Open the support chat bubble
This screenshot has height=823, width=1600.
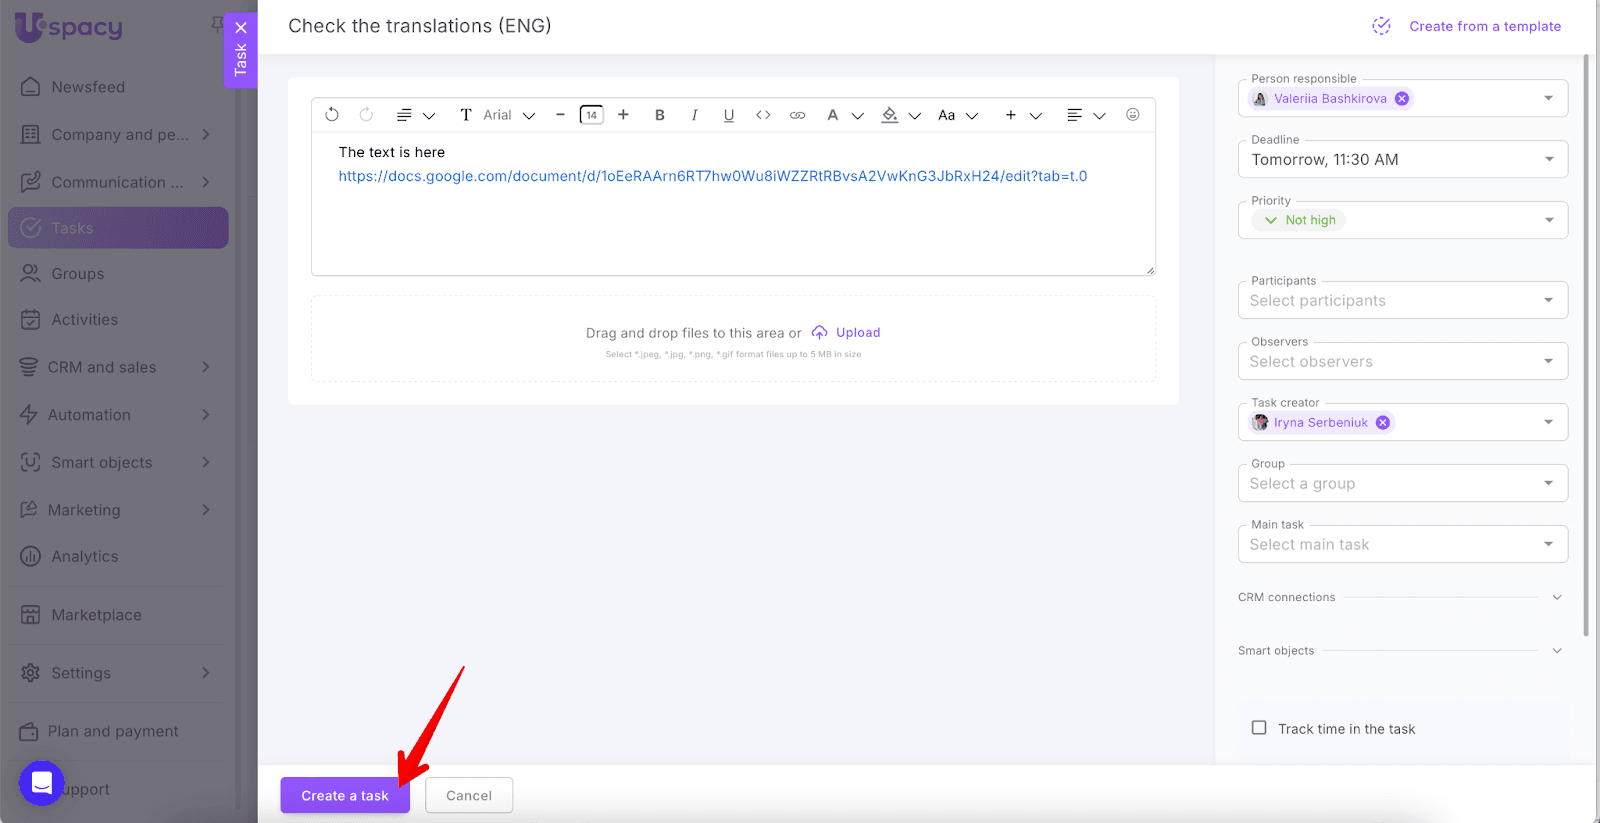coord(42,783)
